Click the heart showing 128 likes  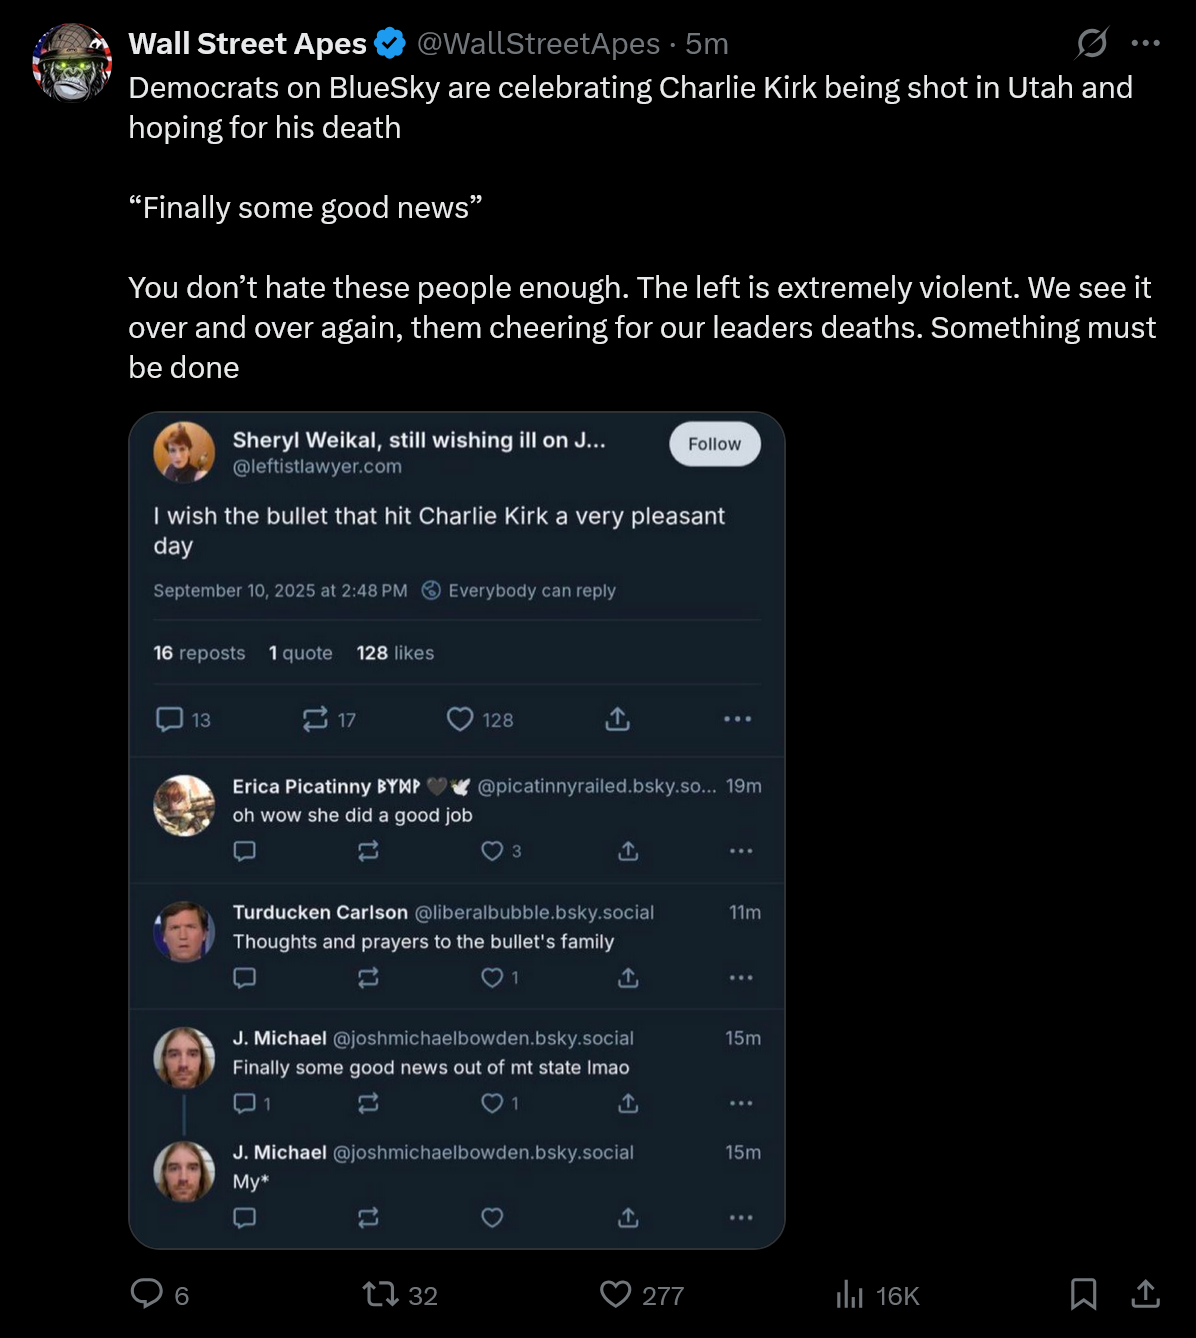(x=460, y=719)
